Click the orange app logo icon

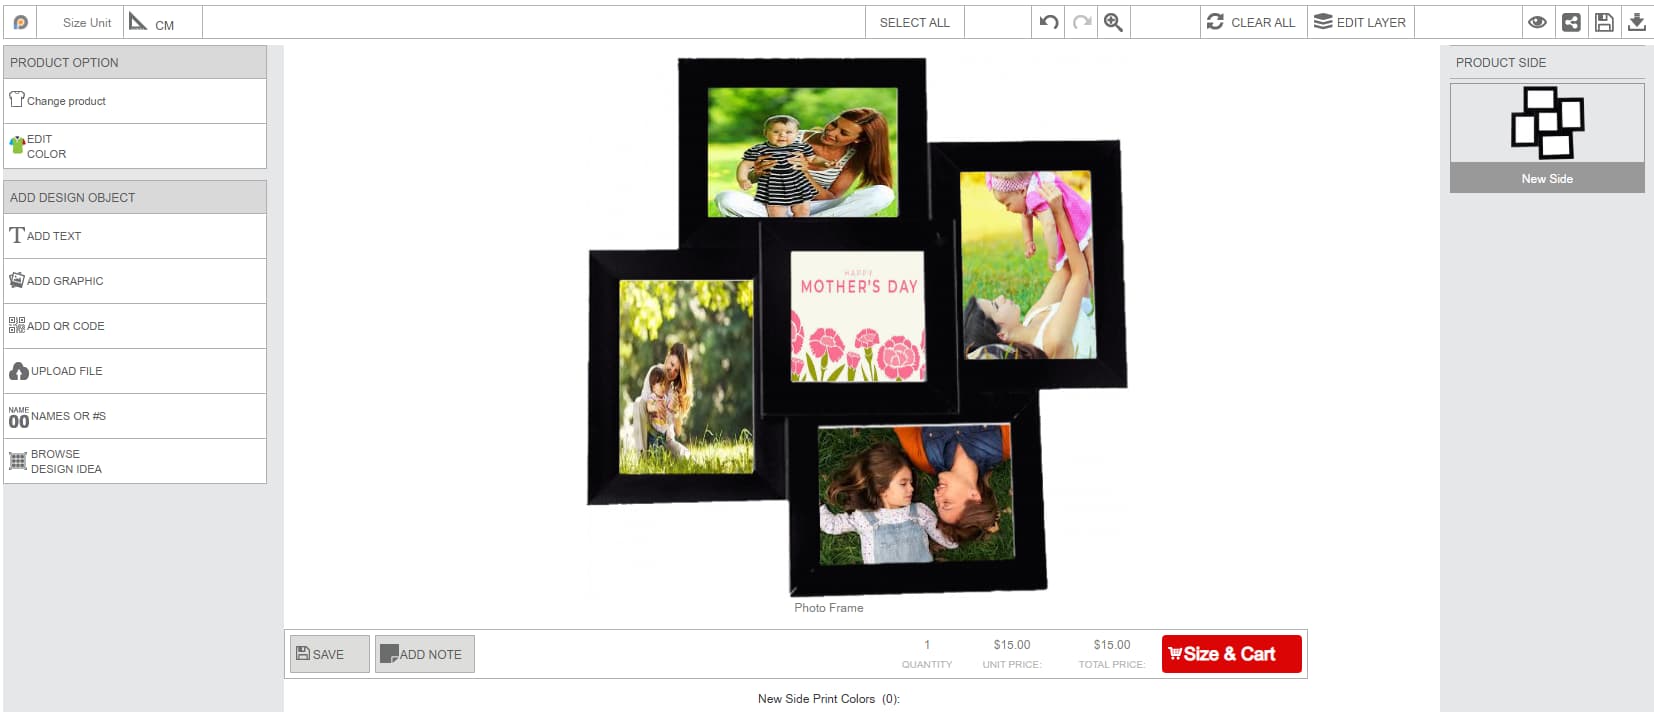pyautogui.click(x=20, y=22)
